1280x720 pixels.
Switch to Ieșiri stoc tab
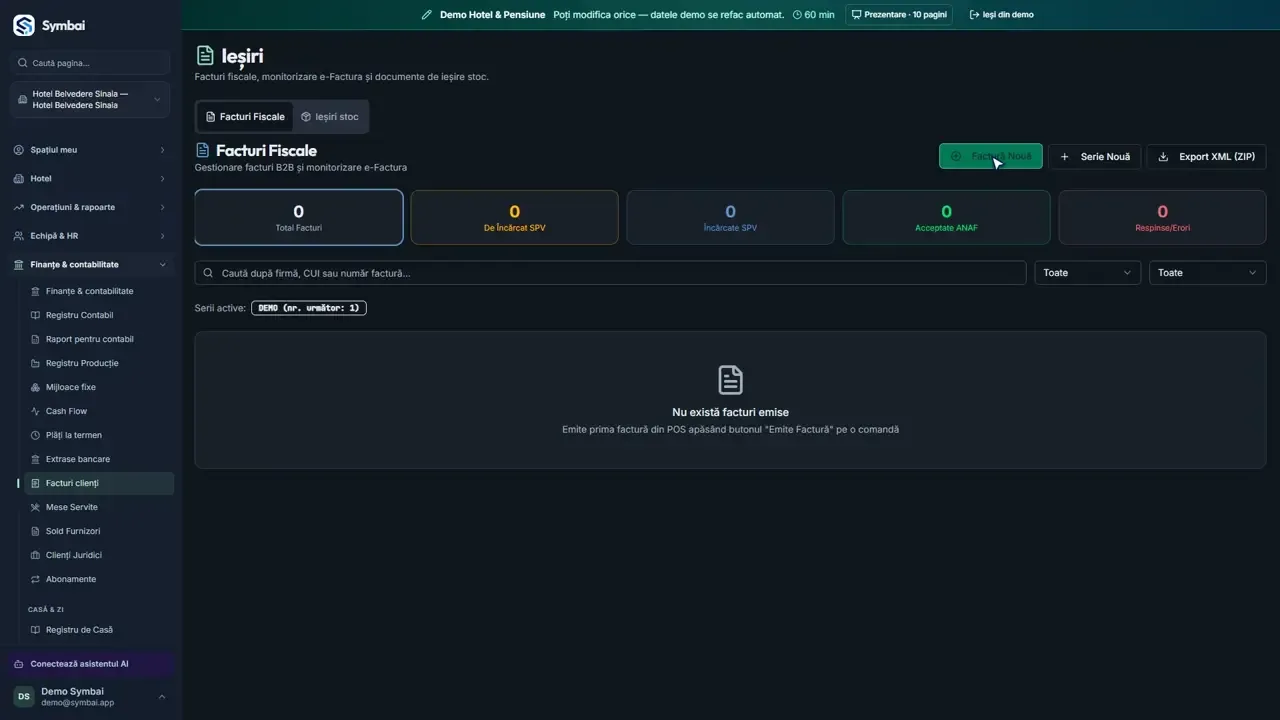click(330, 117)
